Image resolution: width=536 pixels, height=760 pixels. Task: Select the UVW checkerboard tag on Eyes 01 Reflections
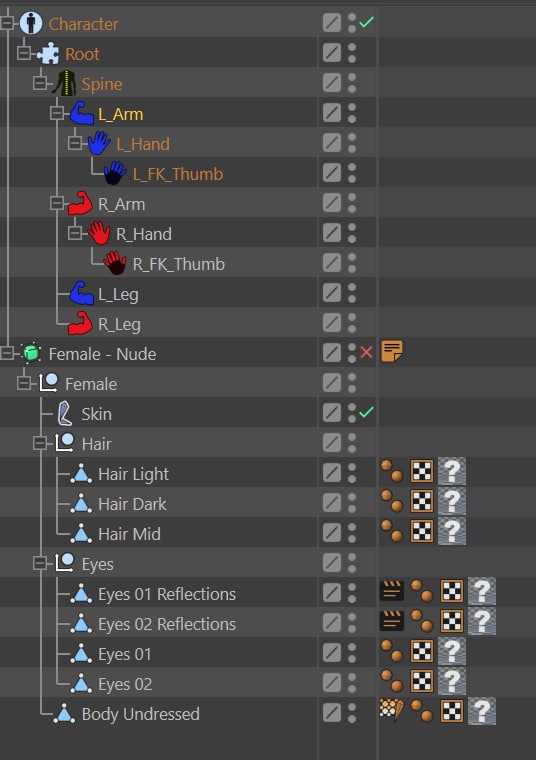point(452,591)
